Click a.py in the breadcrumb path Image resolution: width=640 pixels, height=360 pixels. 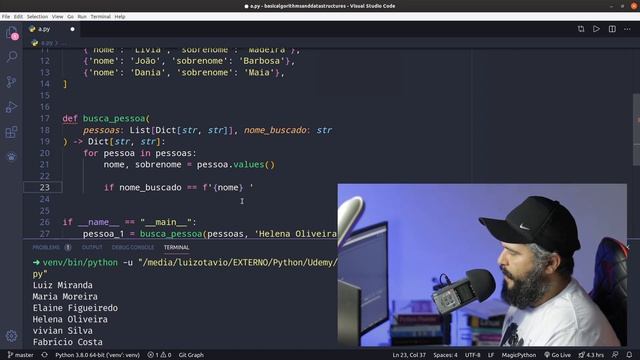[x=47, y=43]
